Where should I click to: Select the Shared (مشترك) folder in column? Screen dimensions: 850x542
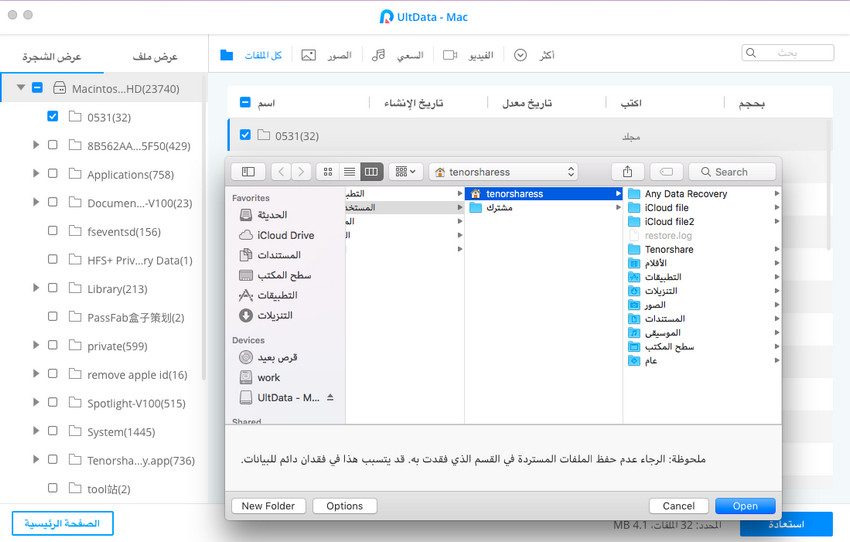click(544, 208)
